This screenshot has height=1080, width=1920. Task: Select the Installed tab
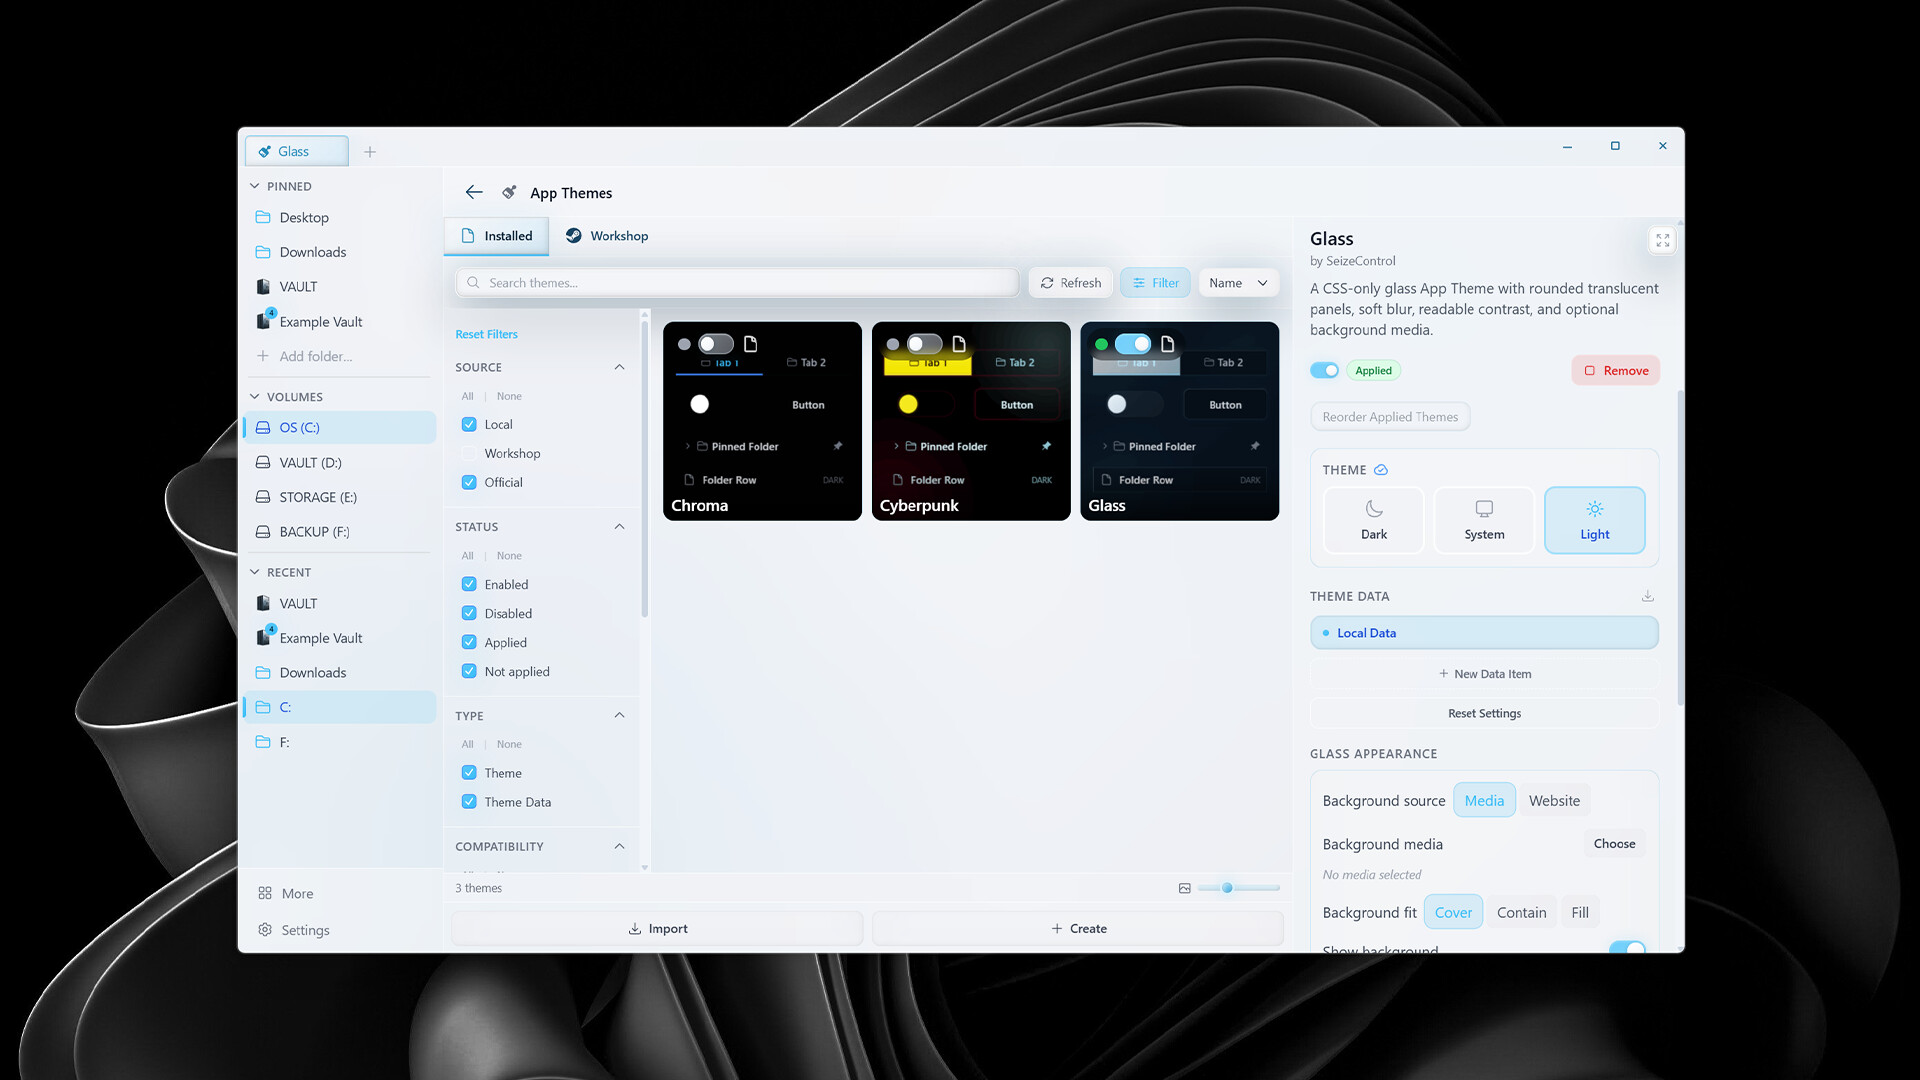click(497, 236)
